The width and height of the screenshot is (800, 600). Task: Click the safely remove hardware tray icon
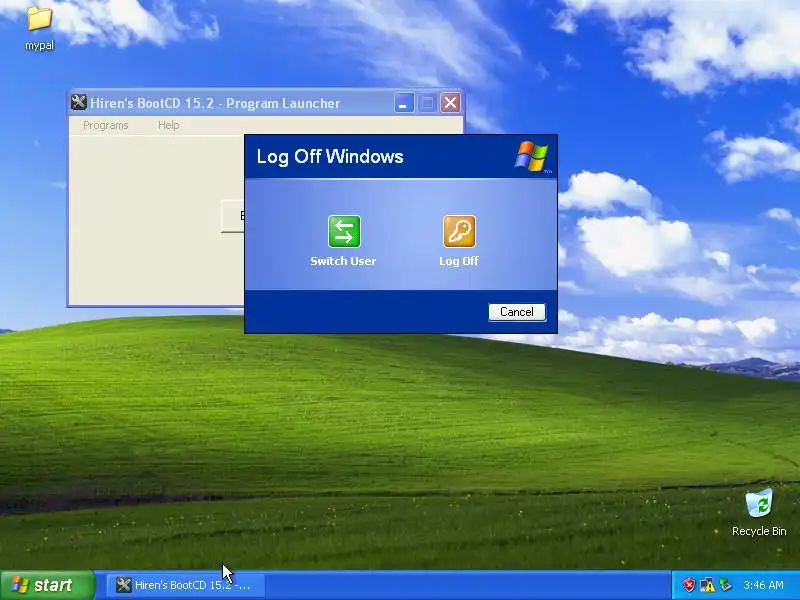(725, 585)
